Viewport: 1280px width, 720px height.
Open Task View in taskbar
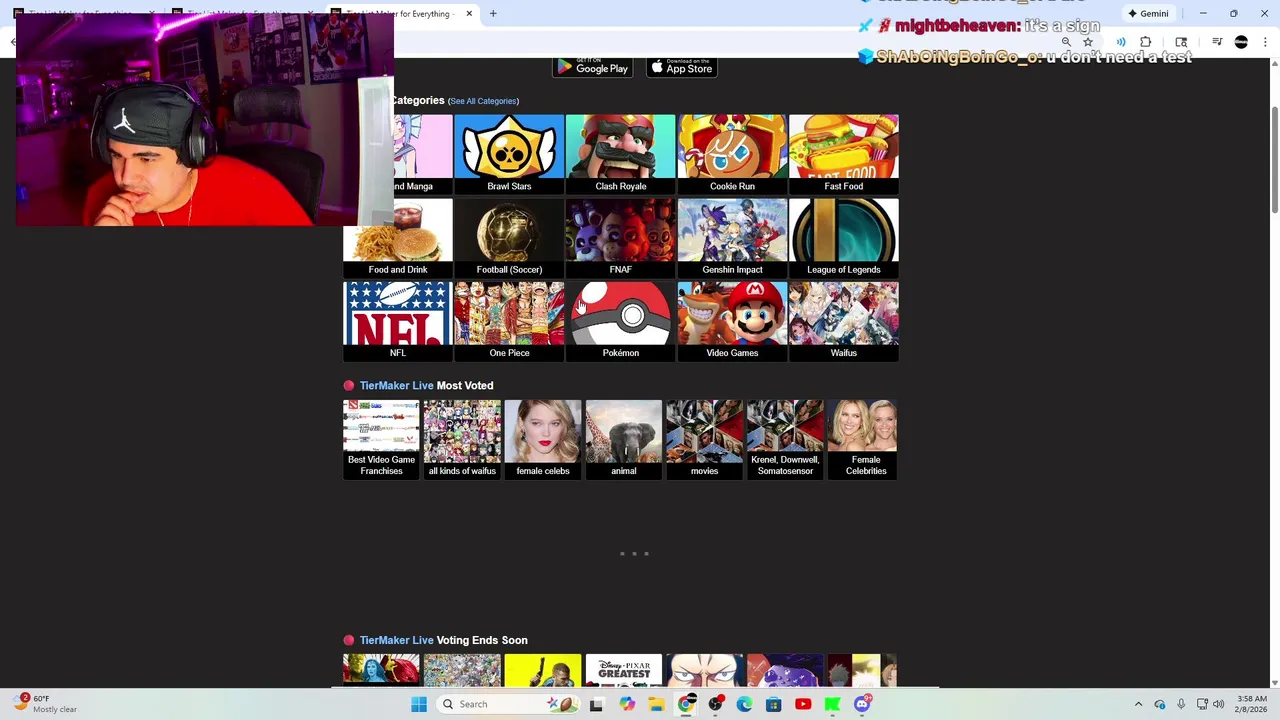click(596, 704)
